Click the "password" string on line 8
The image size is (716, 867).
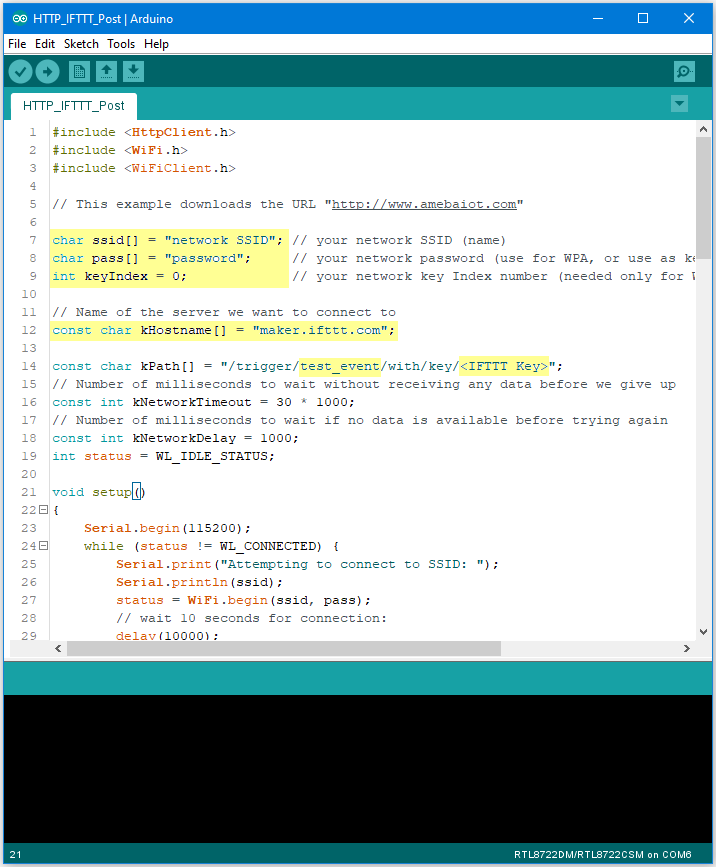click(x=204, y=258)
